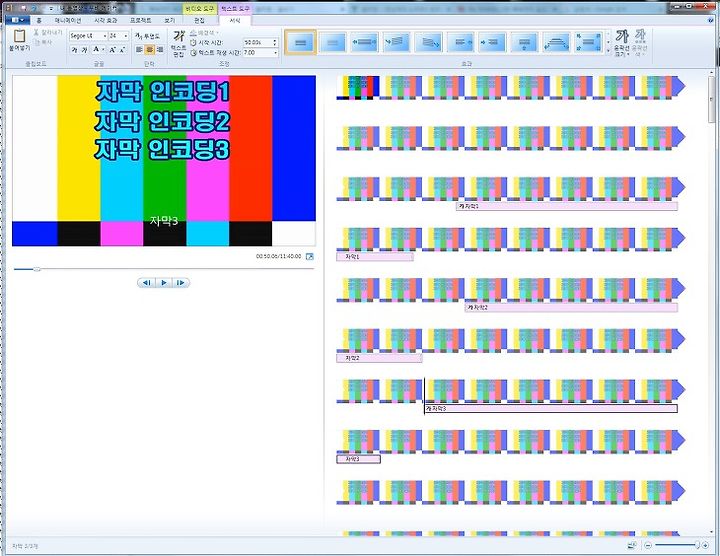Open the background color (배경색) dropdown
The image size is (720, 556).
coord(204,33)
